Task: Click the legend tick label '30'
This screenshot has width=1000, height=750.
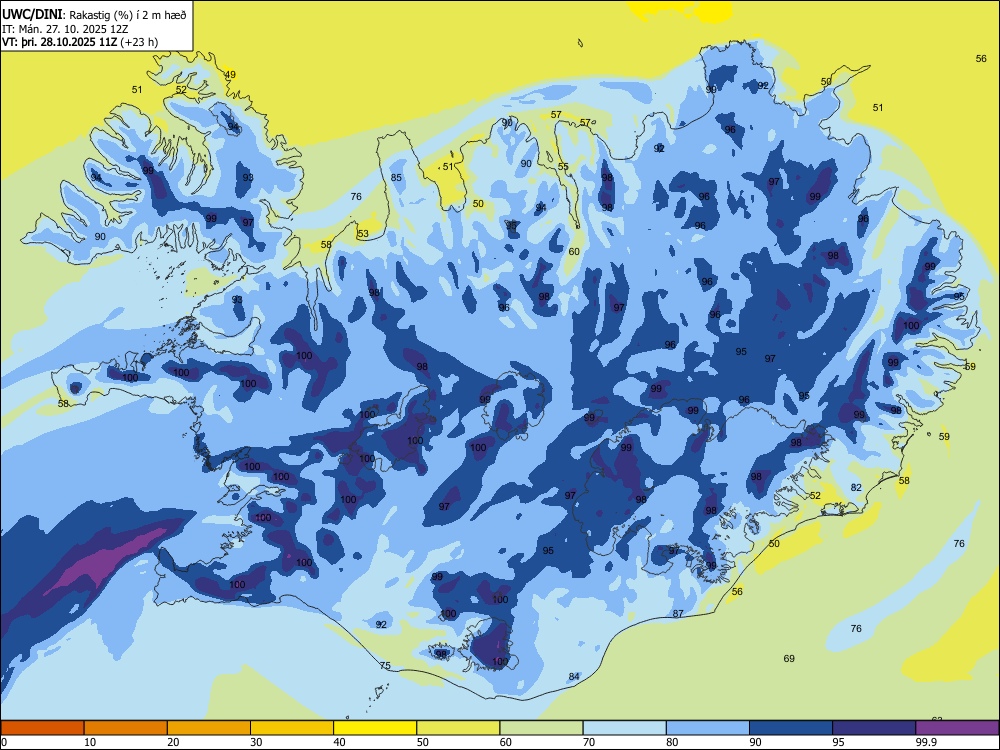Action: coord(256,742)
